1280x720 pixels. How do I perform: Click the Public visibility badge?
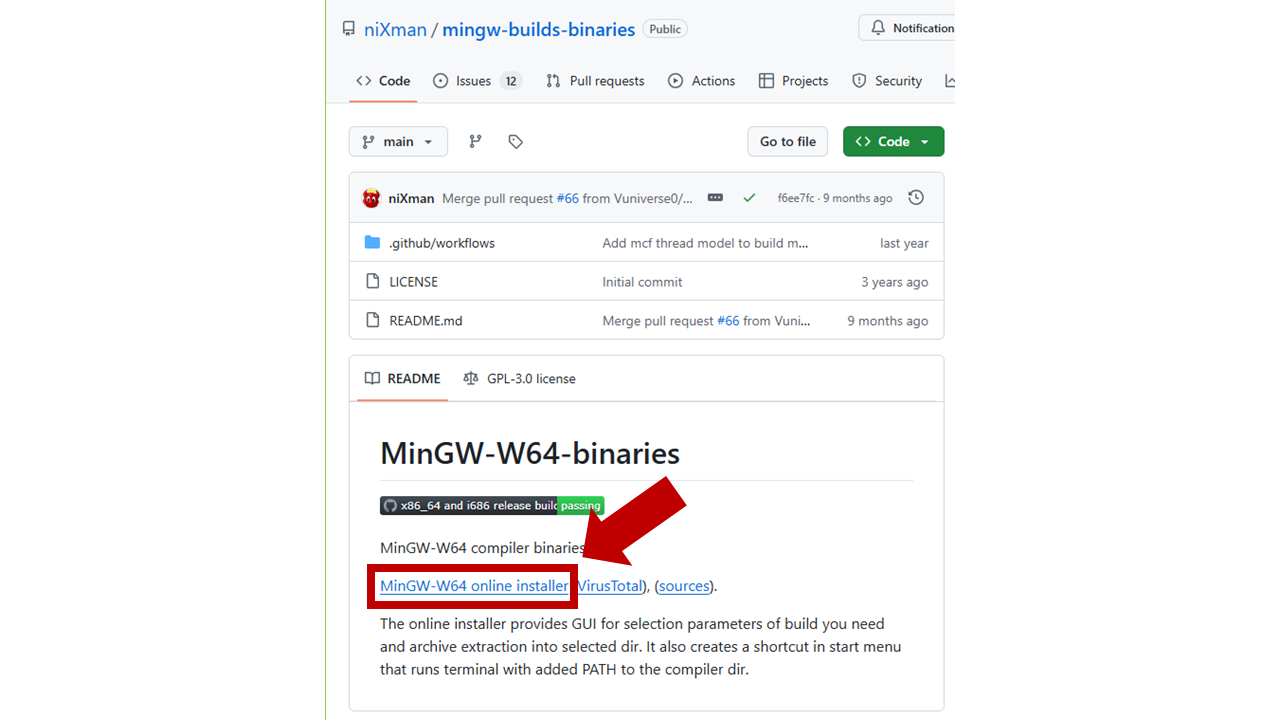point(665,29)
